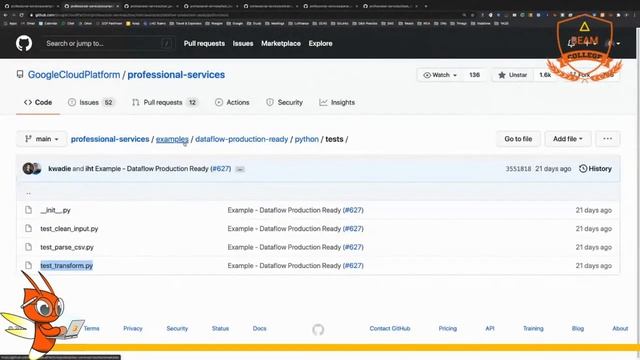Go to professional-services breadcrumb root
The image size is (640, 360).
pyautogui.click(x=110, y=139)
